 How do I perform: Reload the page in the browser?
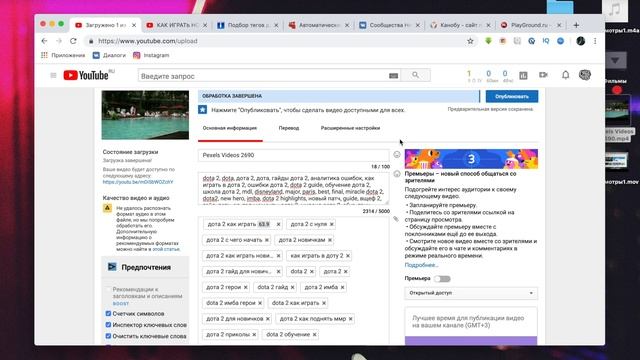[73, 41]
